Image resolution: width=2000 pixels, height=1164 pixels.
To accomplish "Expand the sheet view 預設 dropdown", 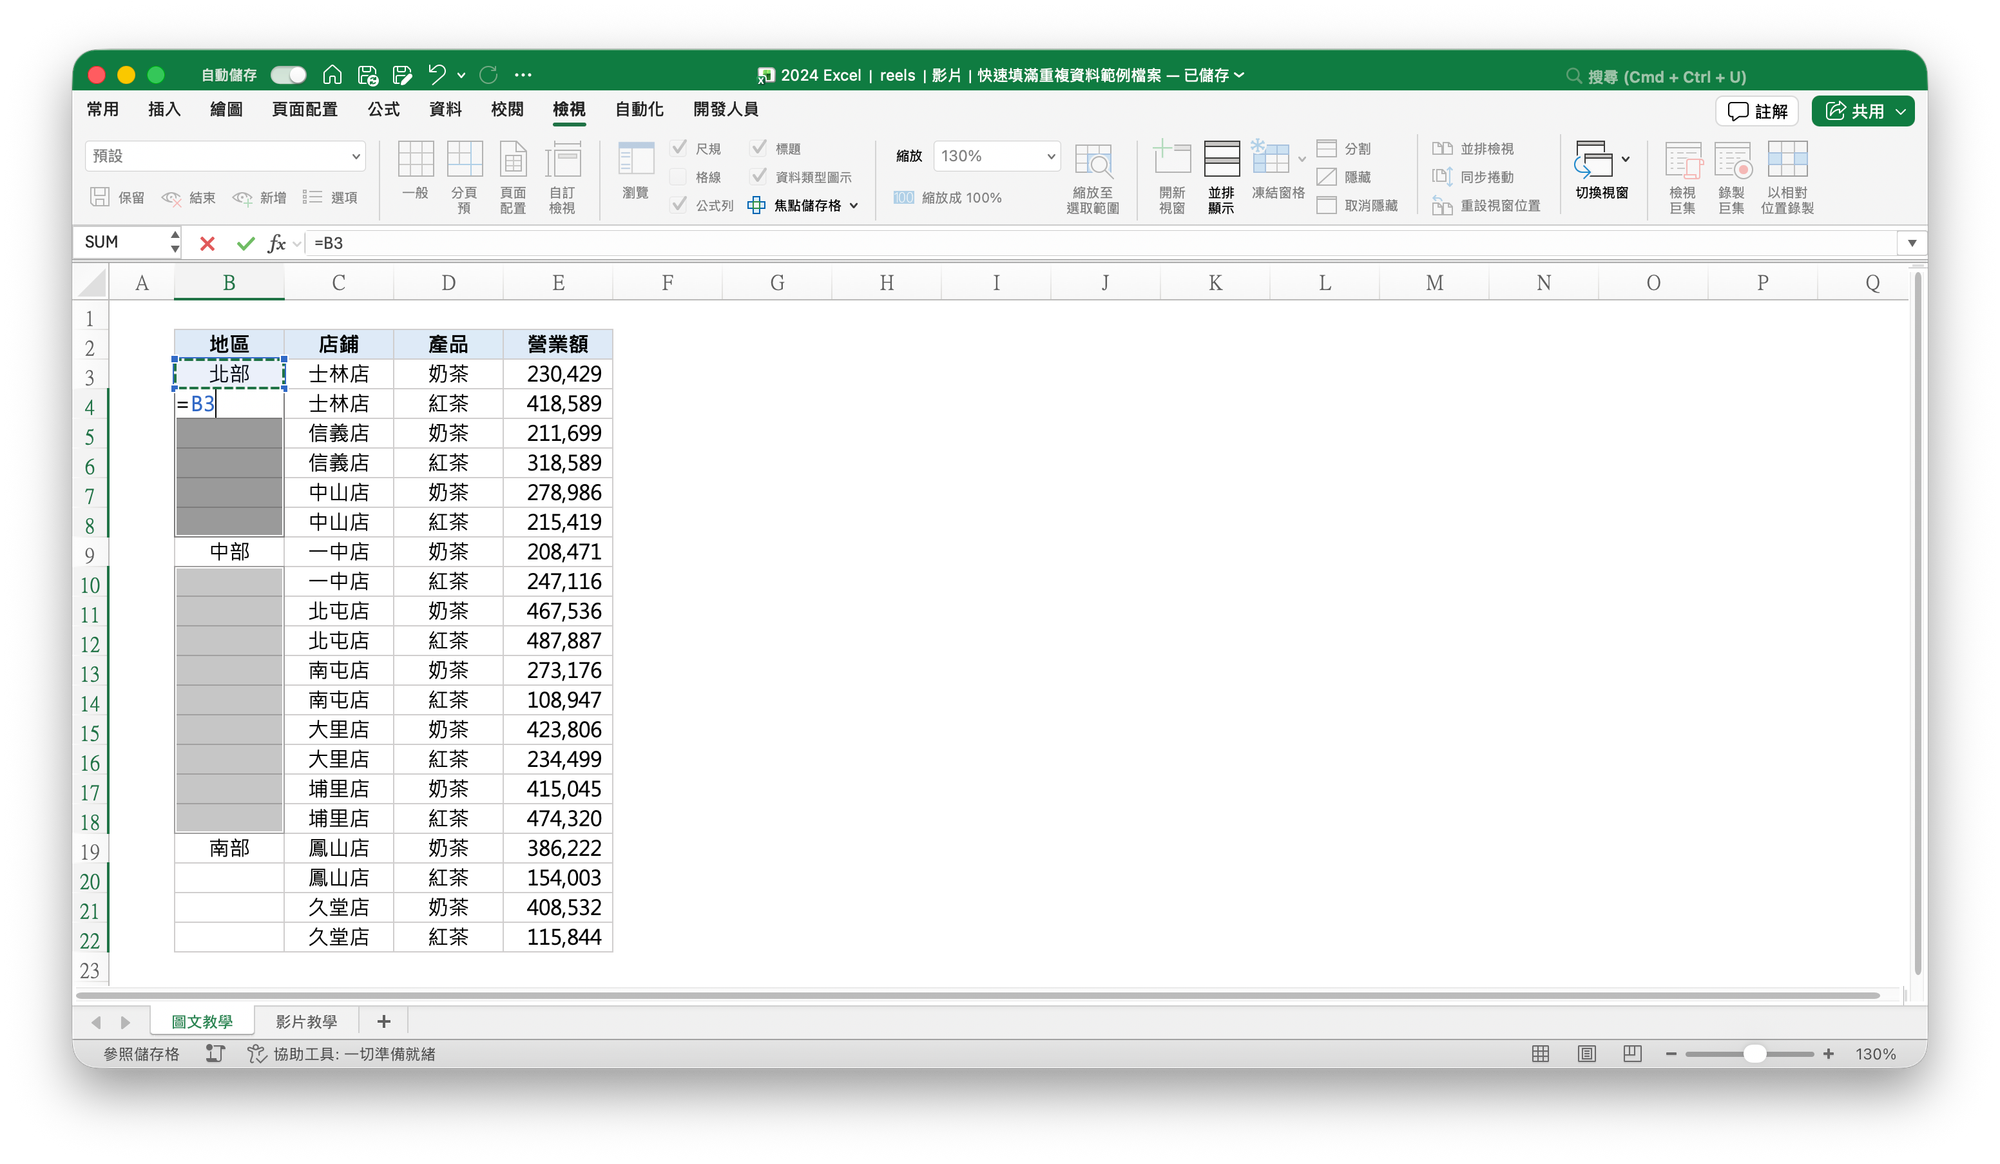I will pyautogui.click(x=355, y=156).
